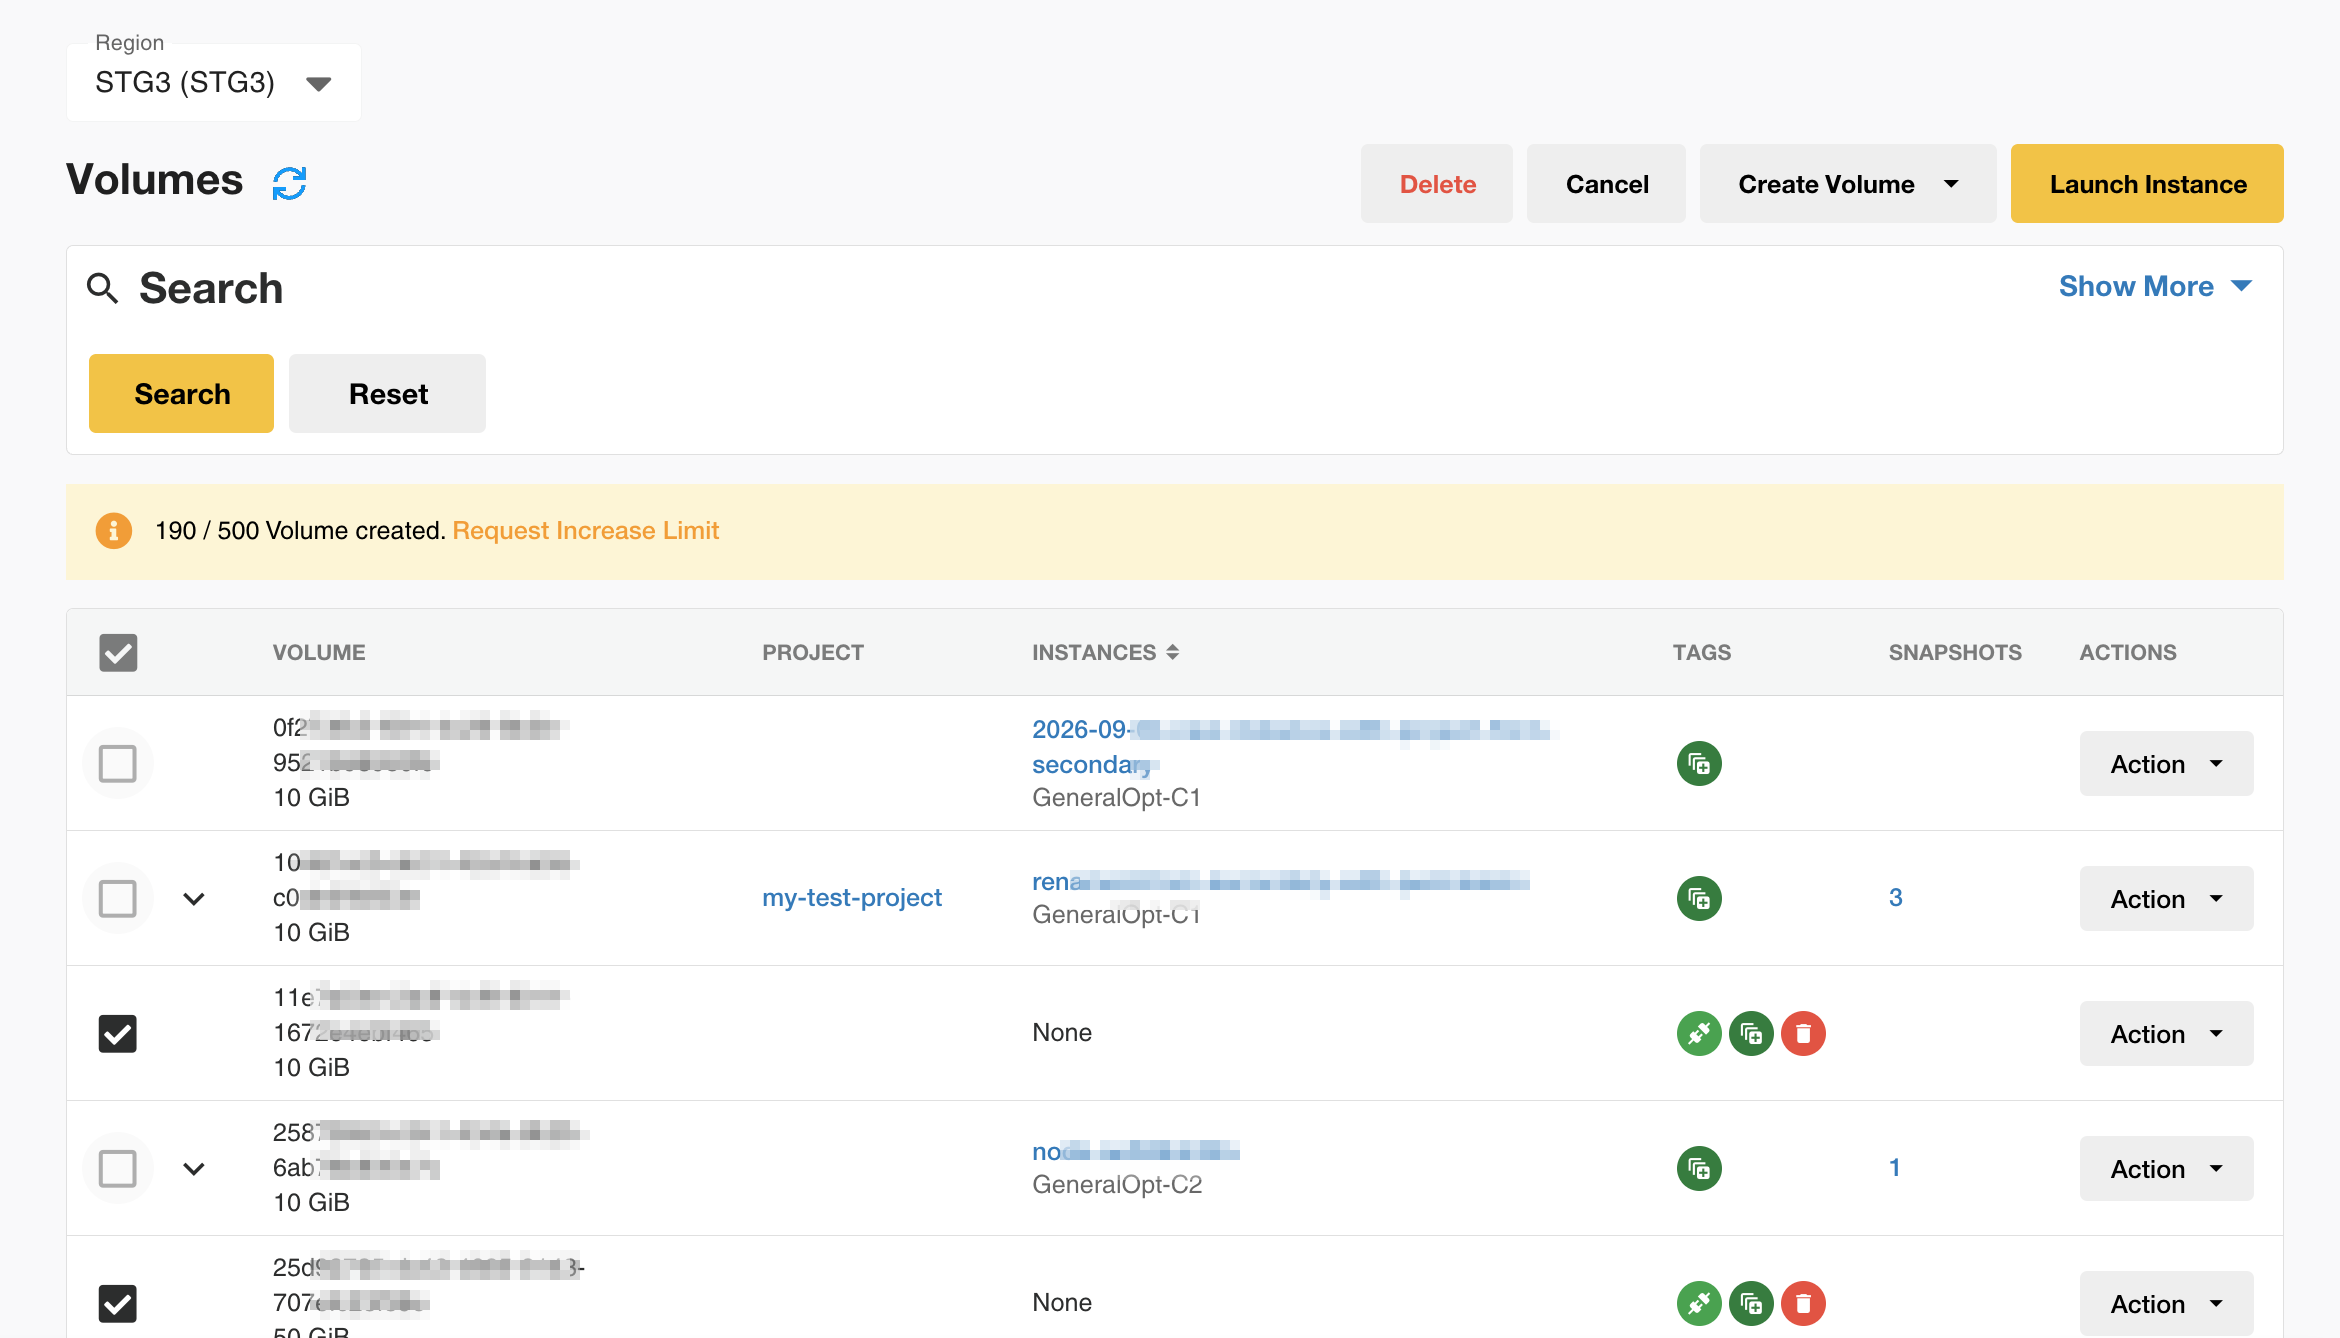Screen dimensions: 2340x1338
Task: Click the red trash icon in the 25d volume row
Action: [1803, 1304]
